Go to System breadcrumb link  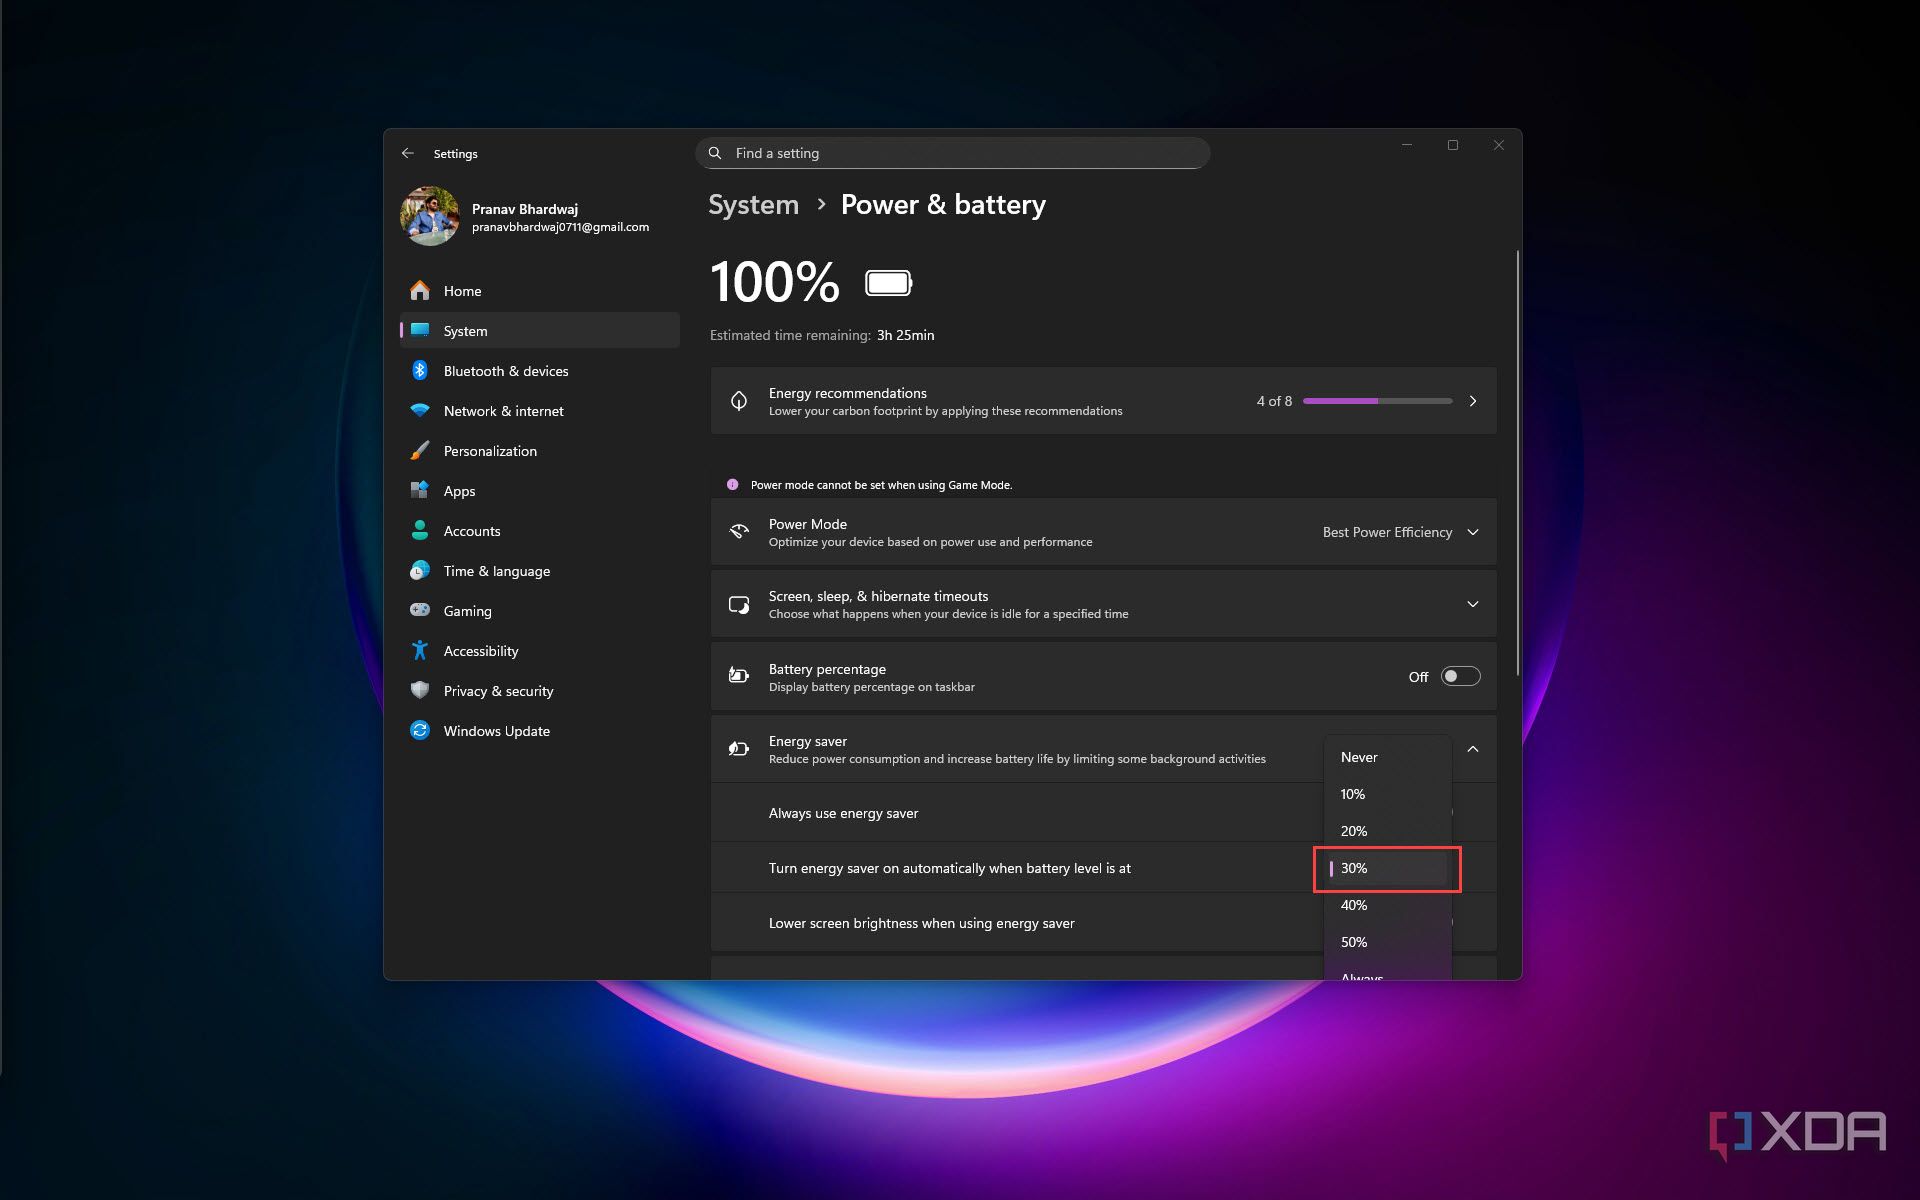pyautogui.click(x=753, y=205)
